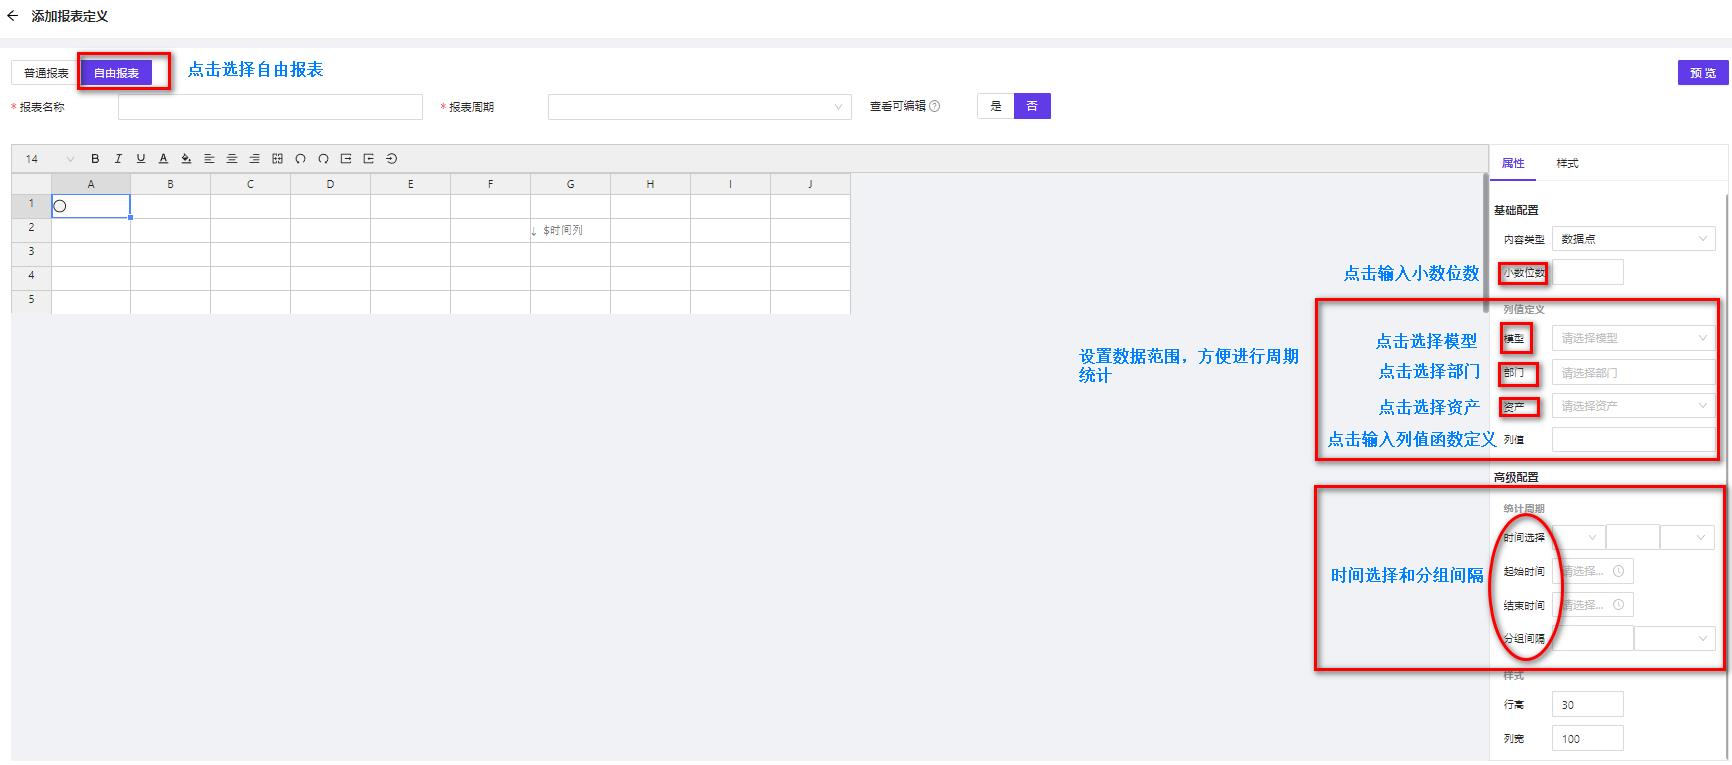
Task: Select column header G
Action: [x=571, y=184]
